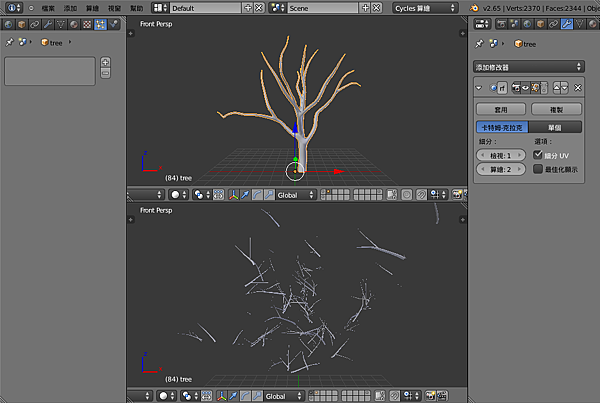Click OpenGL animation render icon in lower viewport header

(x=442, y=396)
